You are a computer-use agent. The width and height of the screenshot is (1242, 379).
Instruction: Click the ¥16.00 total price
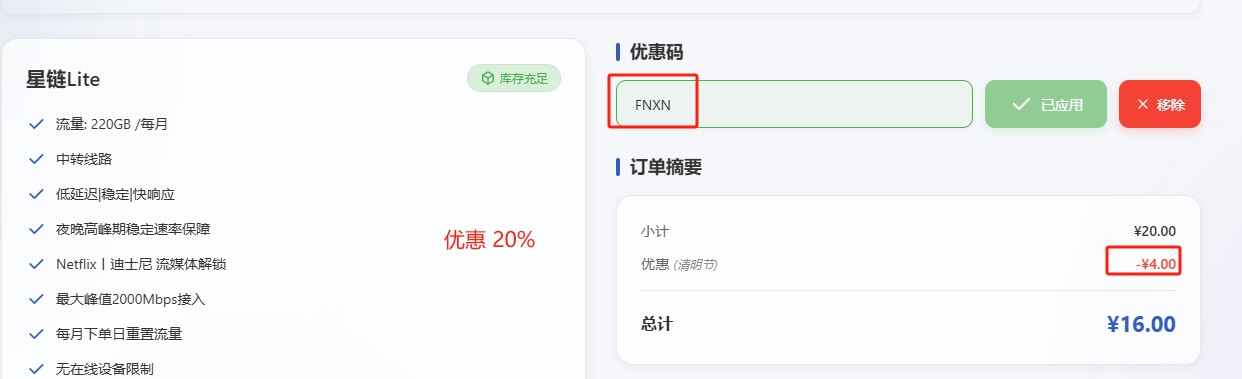pyautogui.click(x=1141, y=324)
